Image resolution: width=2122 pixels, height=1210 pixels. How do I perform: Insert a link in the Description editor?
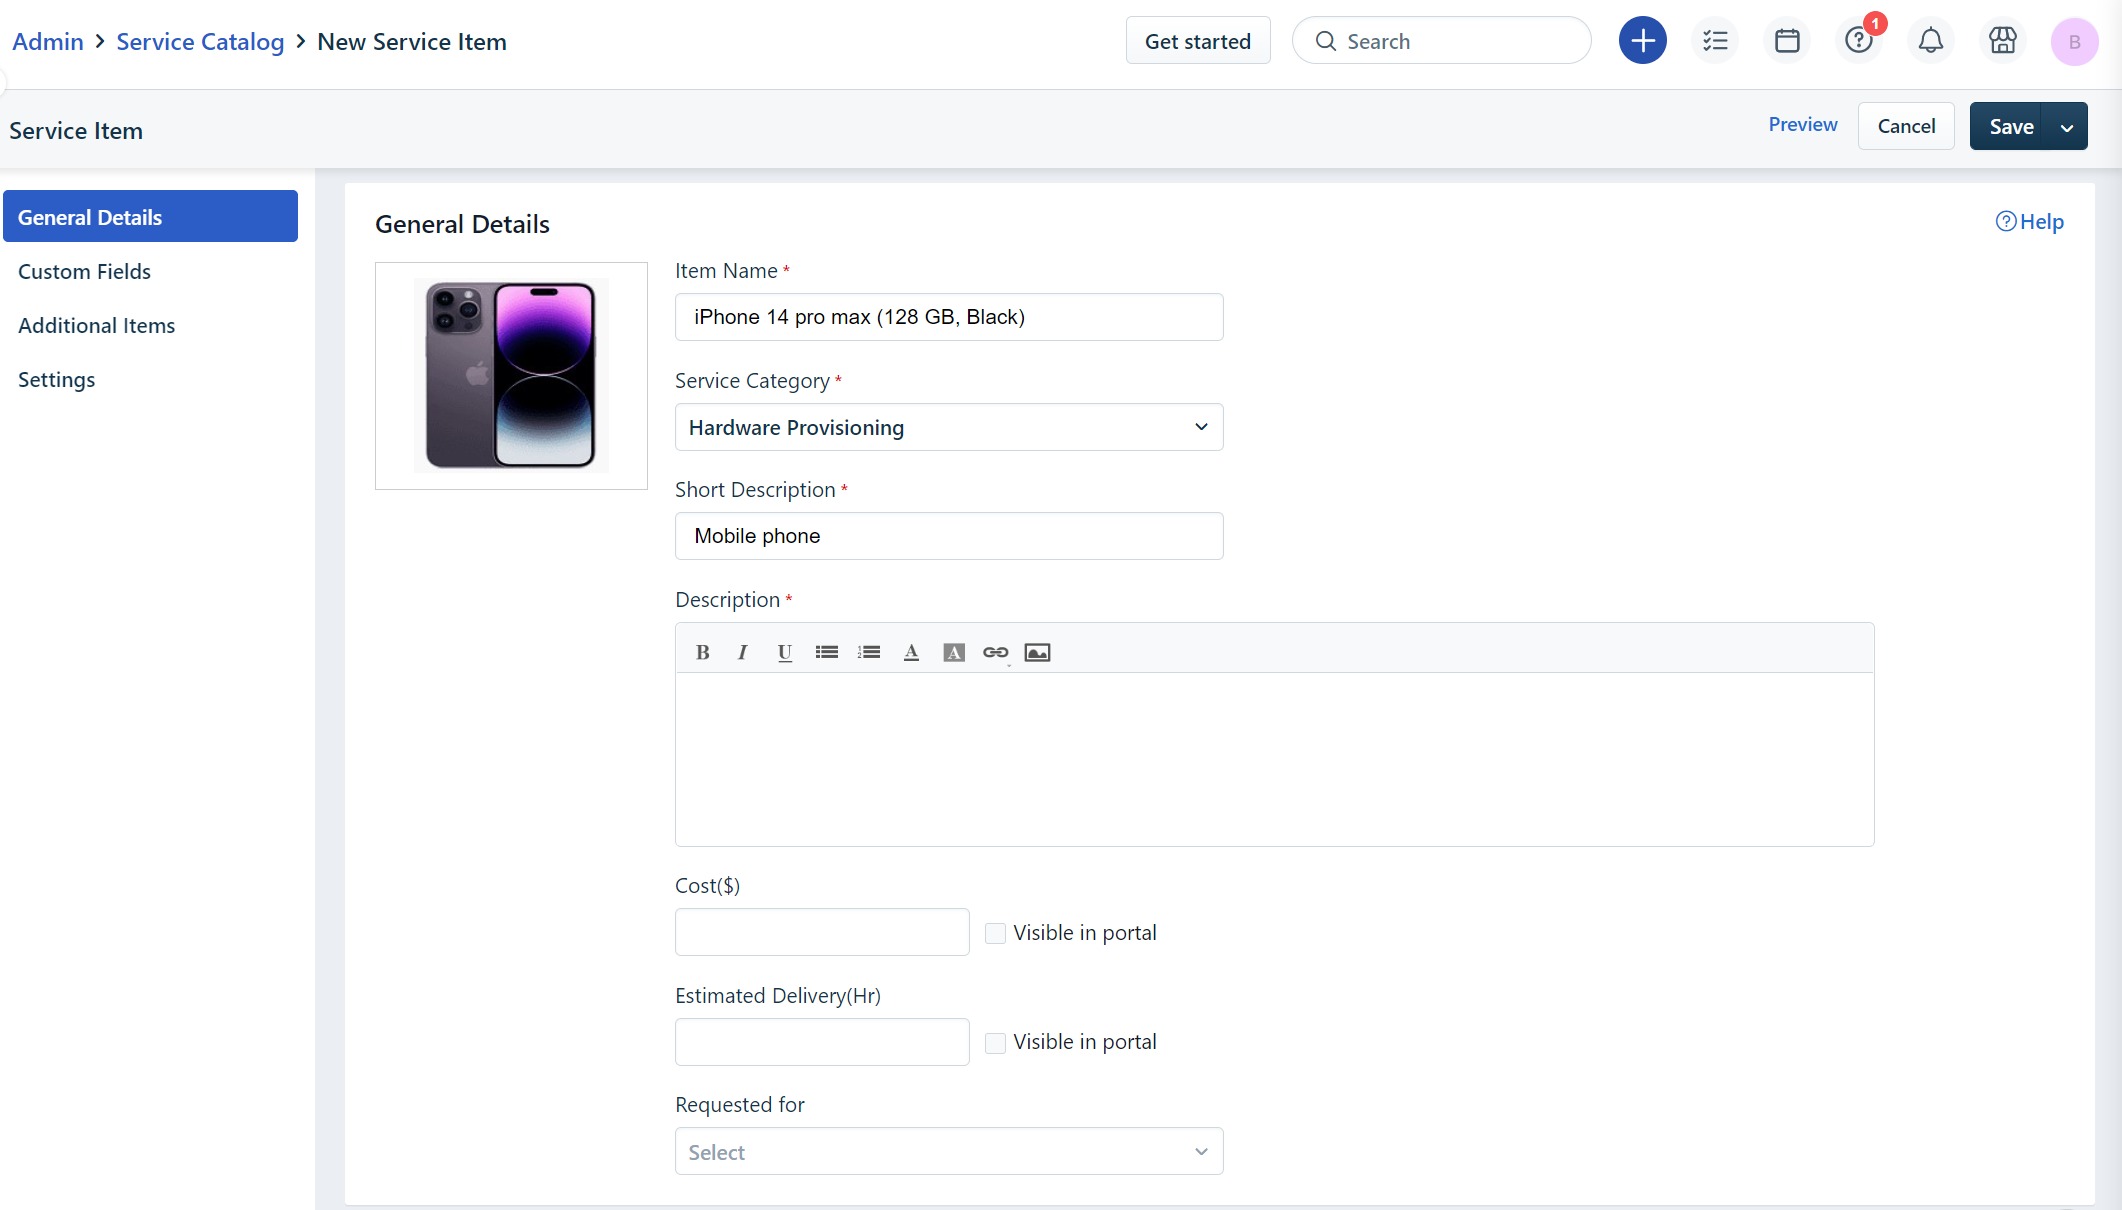click(x=995, y=653)
